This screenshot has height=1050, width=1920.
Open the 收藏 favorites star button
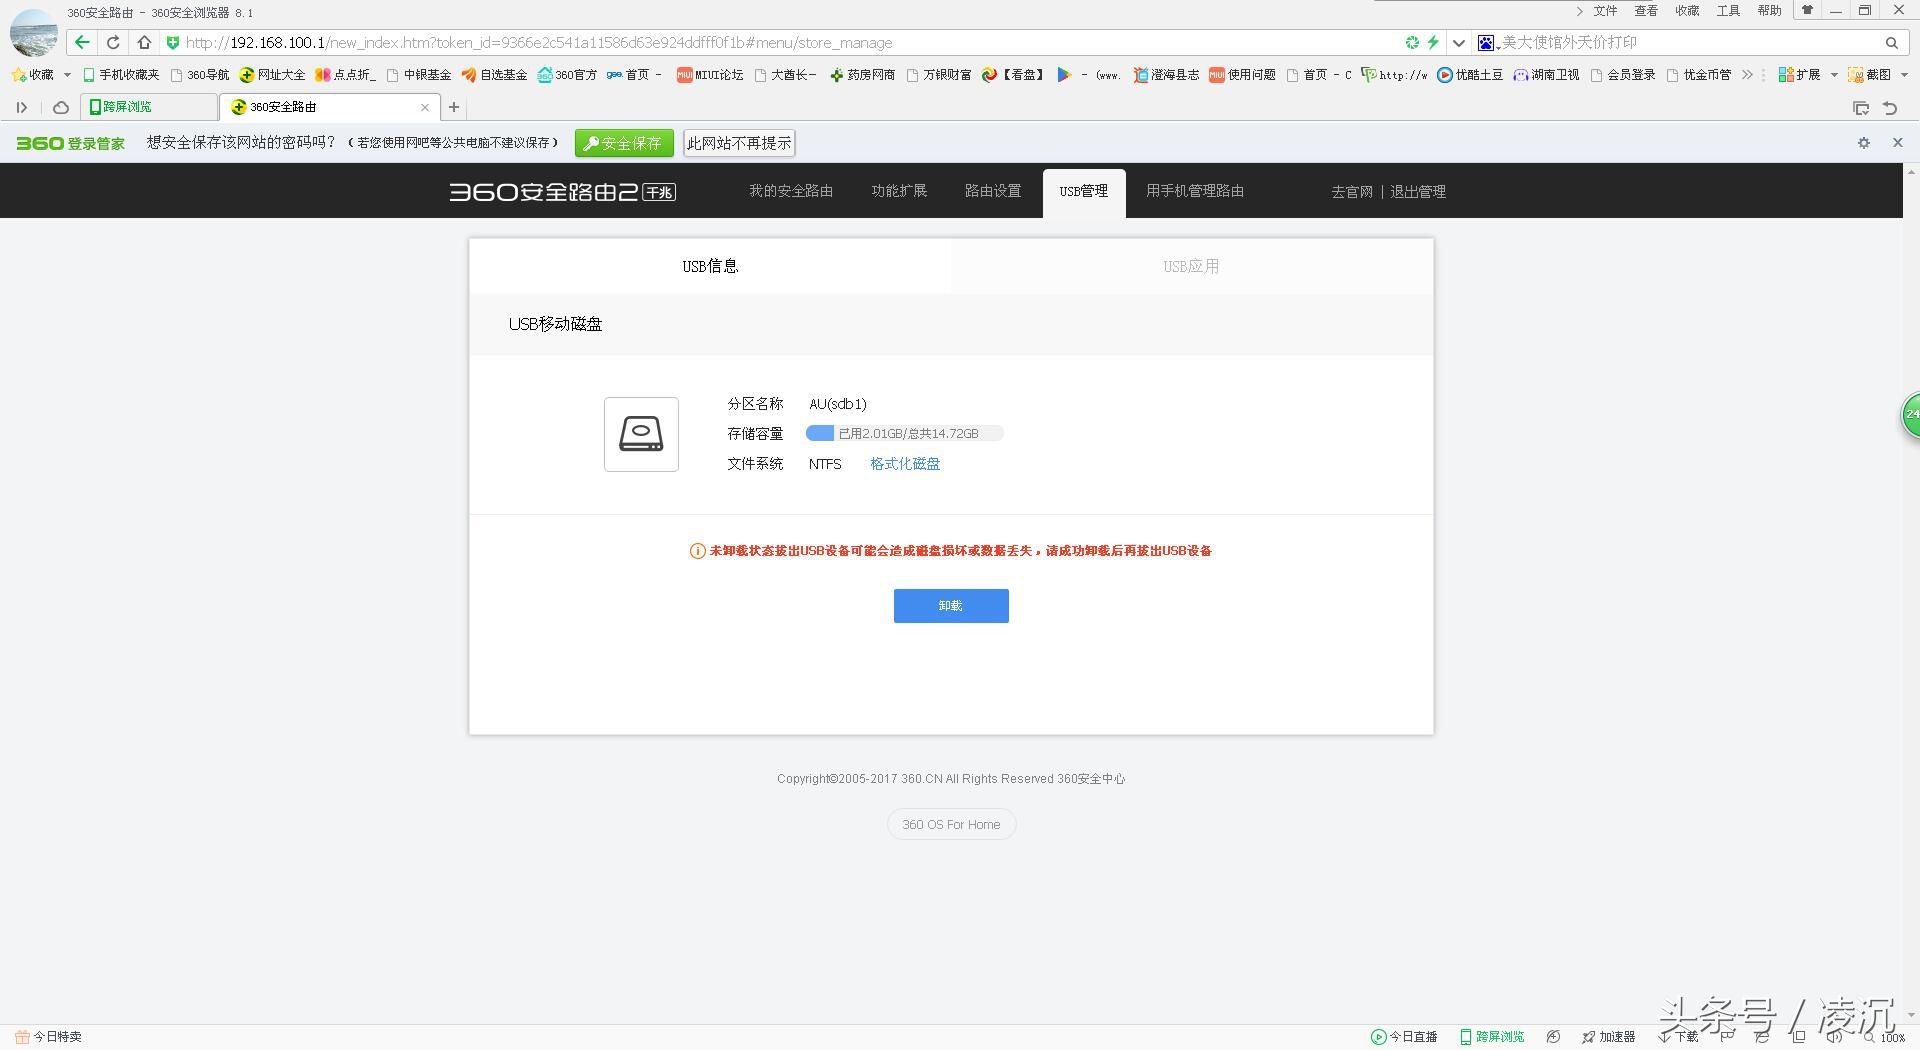point(33,74)
